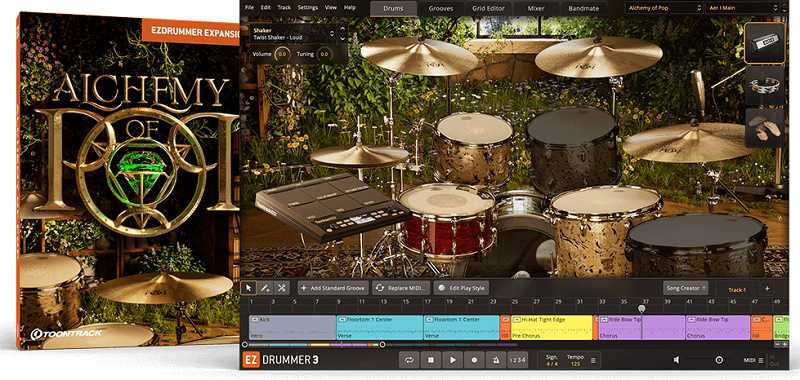800x380 pixels.
Task: Click the Edit Play Style circle icon
Action: coord(441,288)
